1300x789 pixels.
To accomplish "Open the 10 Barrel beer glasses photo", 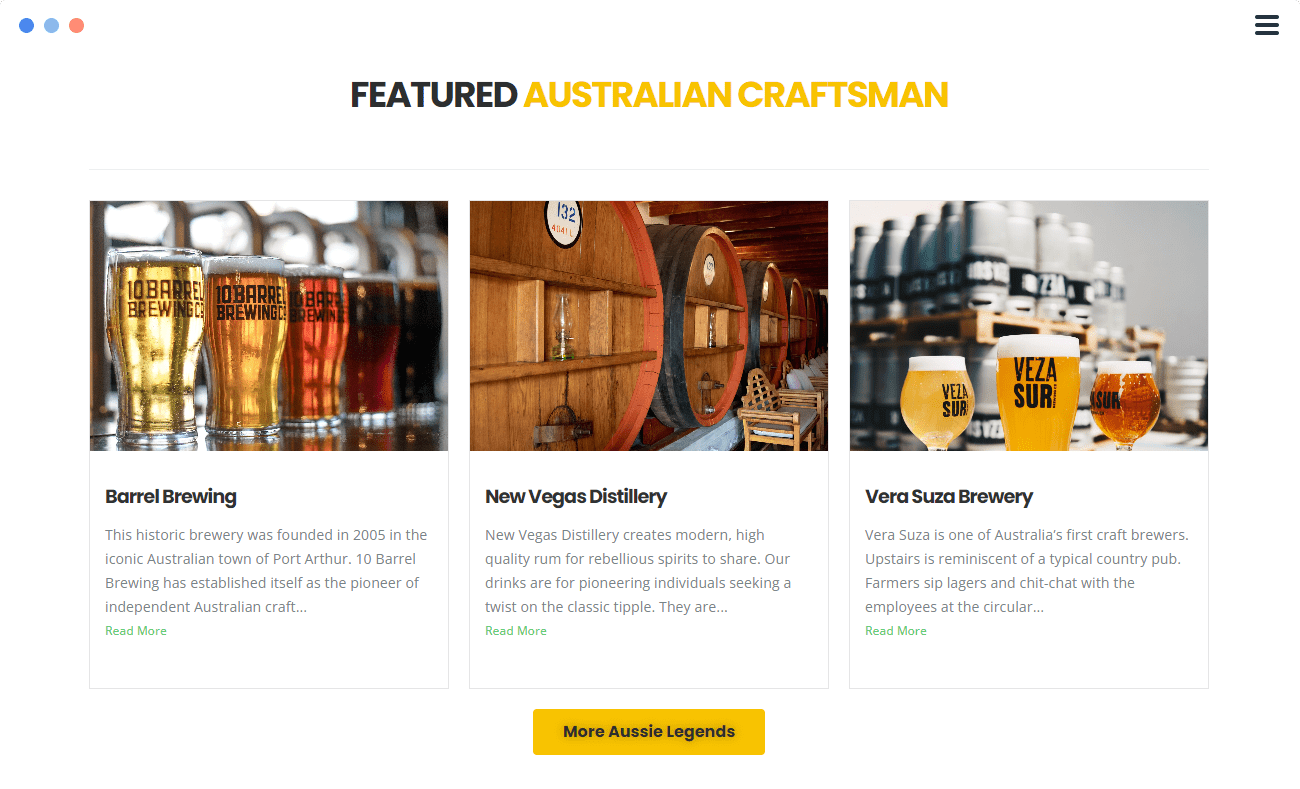I will [269, 326].
